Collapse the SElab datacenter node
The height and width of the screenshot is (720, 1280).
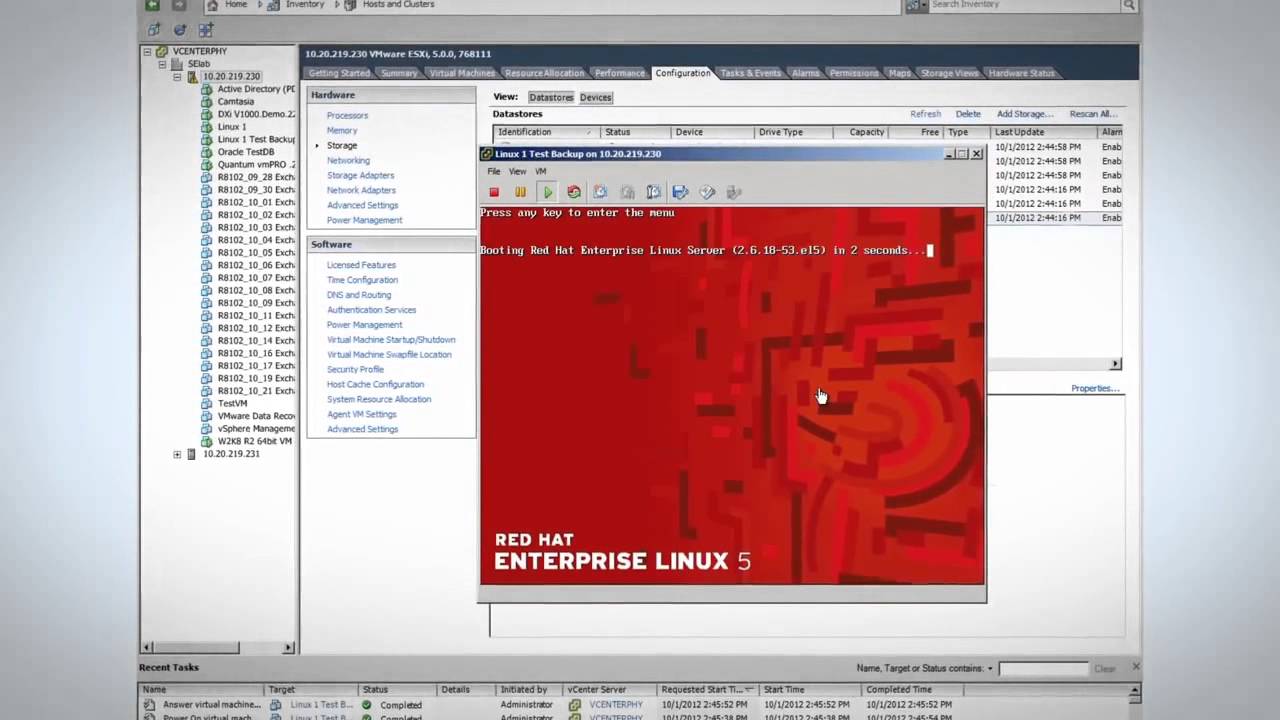coord(162,64)
